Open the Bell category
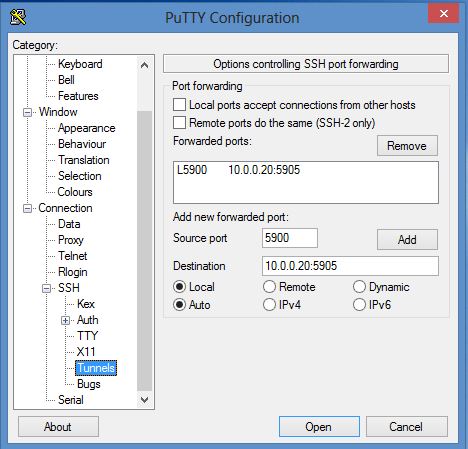The image size is (468, 449). [66, 80]
